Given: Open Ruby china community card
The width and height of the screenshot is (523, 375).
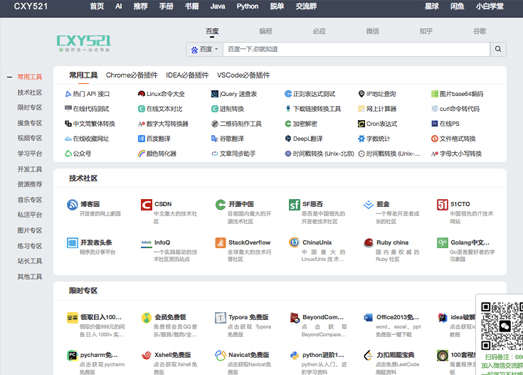Looking at the screenshot, I should coord(391,250).
